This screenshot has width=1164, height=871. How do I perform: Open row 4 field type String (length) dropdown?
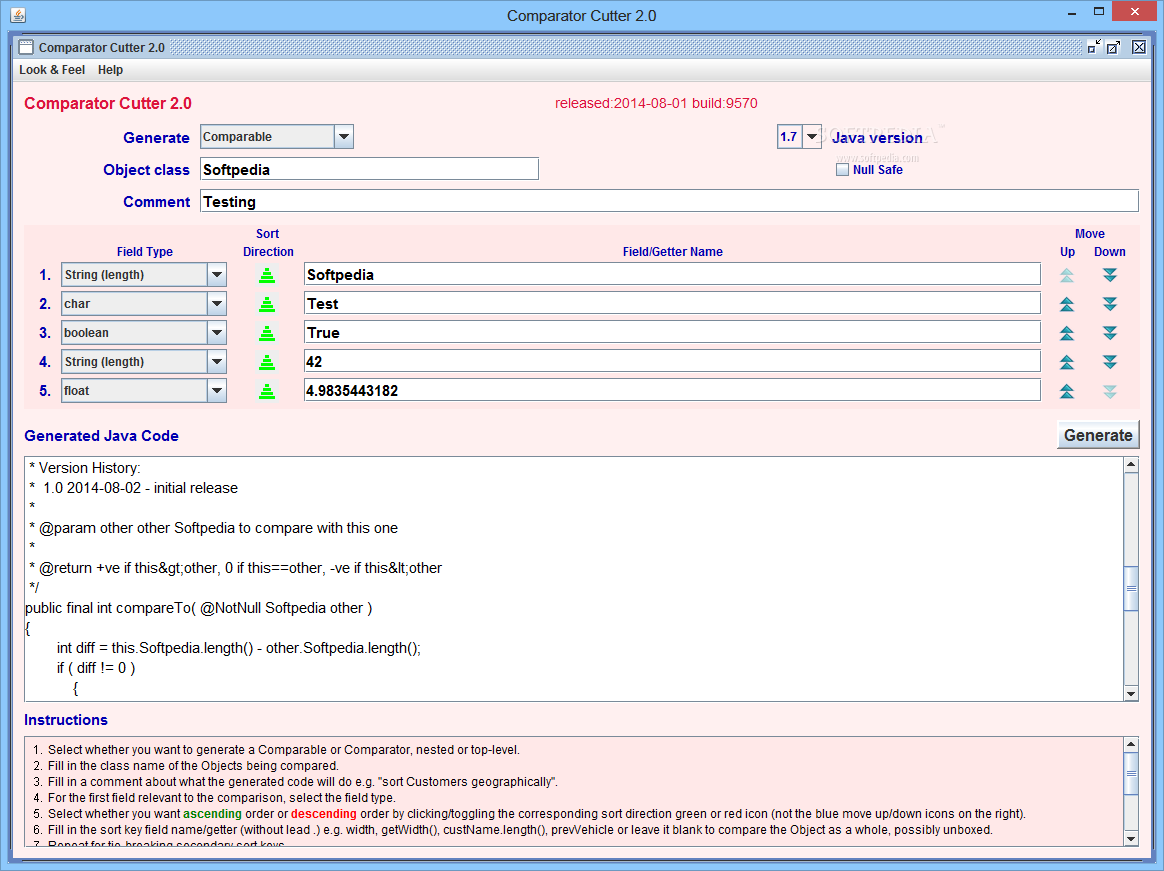(x=217, y=362)
